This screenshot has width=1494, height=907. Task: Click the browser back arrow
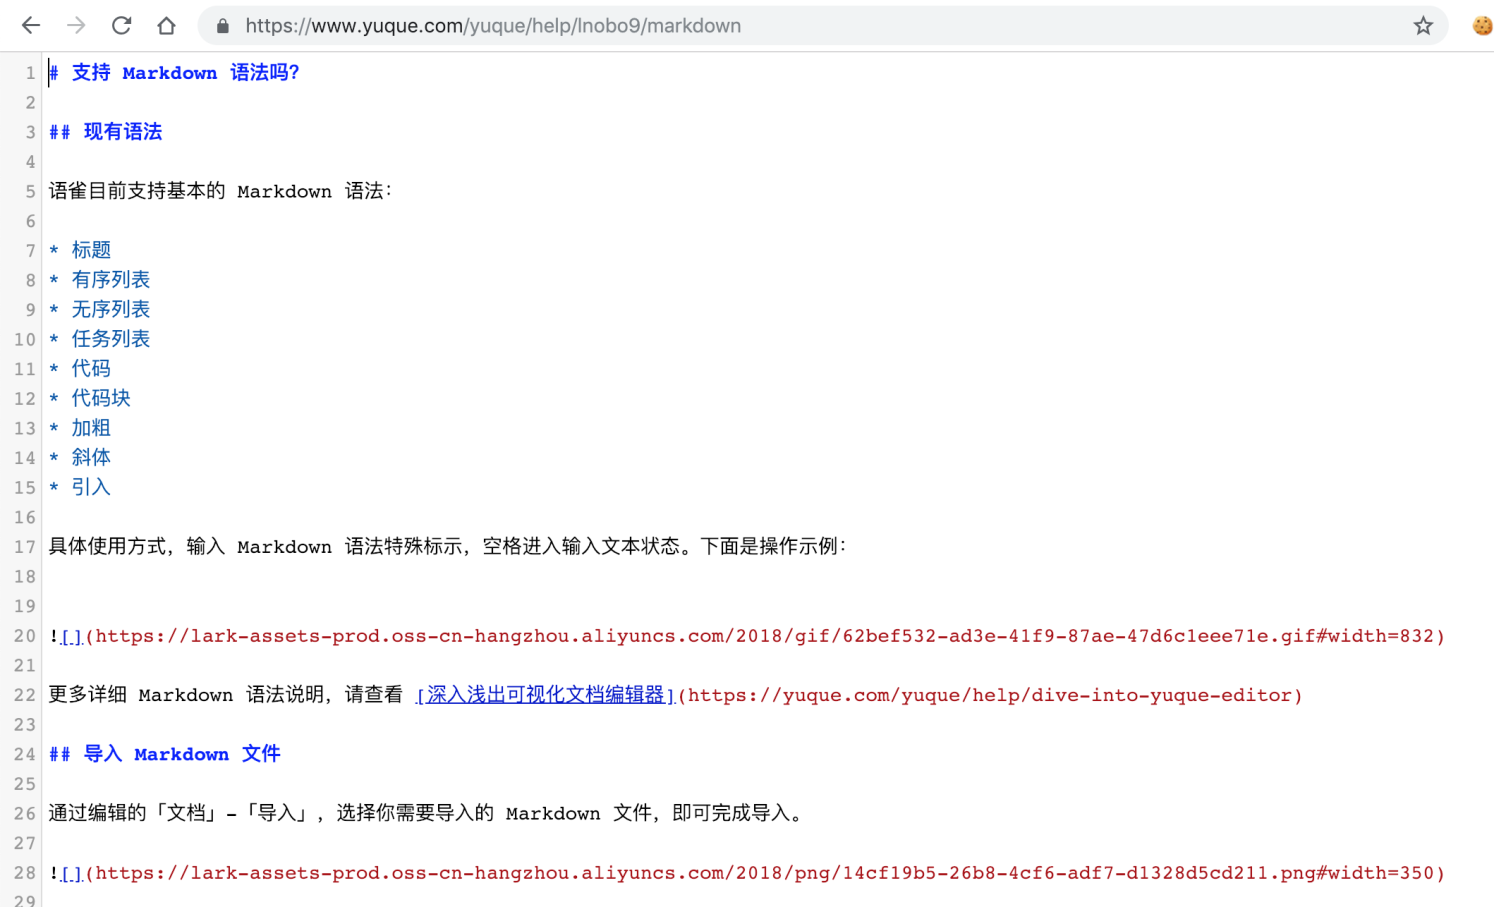tap(31, 26)
